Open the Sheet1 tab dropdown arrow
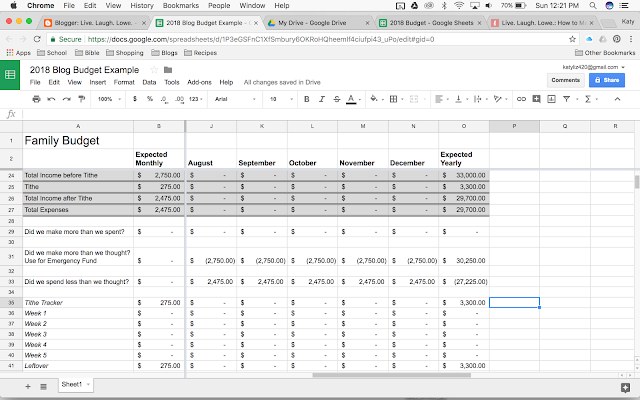The height and width of the screenshot is (400, 640). [88, 384]
